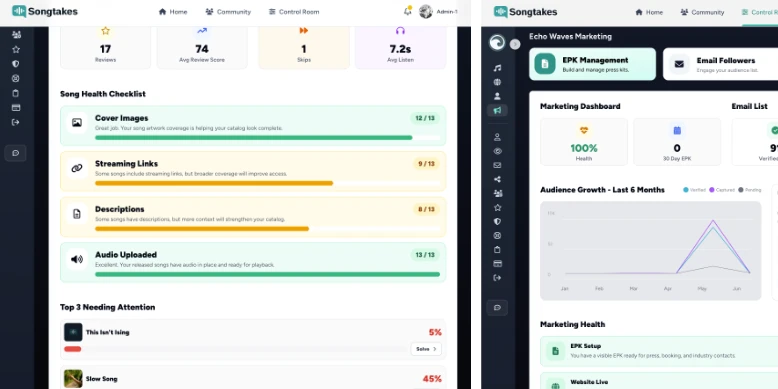Open the globe icon in right window sidebar
The image size is (778, 389).
497,82
